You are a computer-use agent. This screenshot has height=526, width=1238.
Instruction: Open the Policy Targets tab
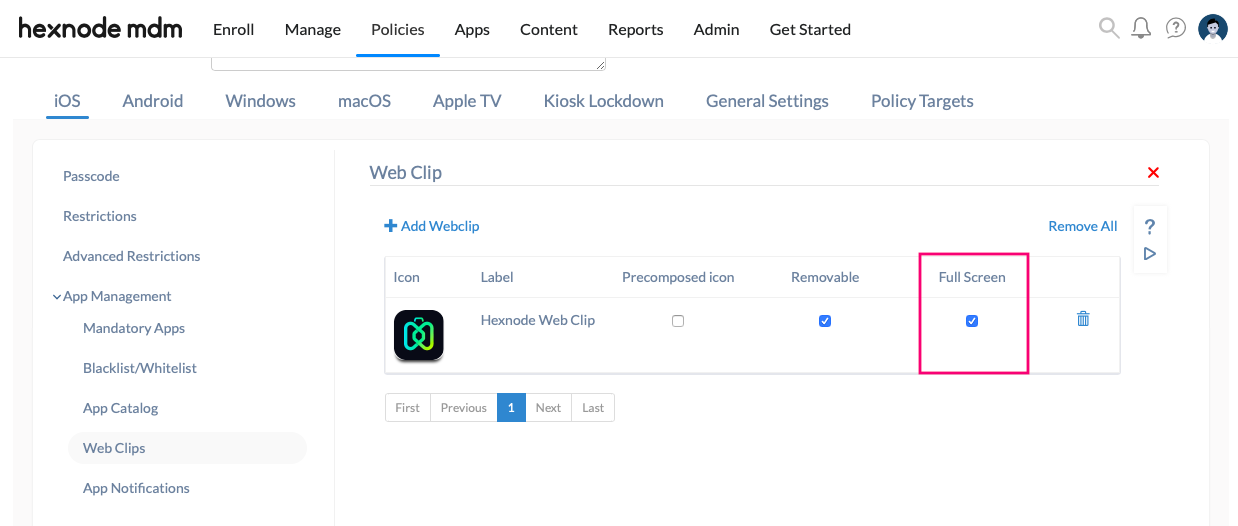tap(922, 101)
